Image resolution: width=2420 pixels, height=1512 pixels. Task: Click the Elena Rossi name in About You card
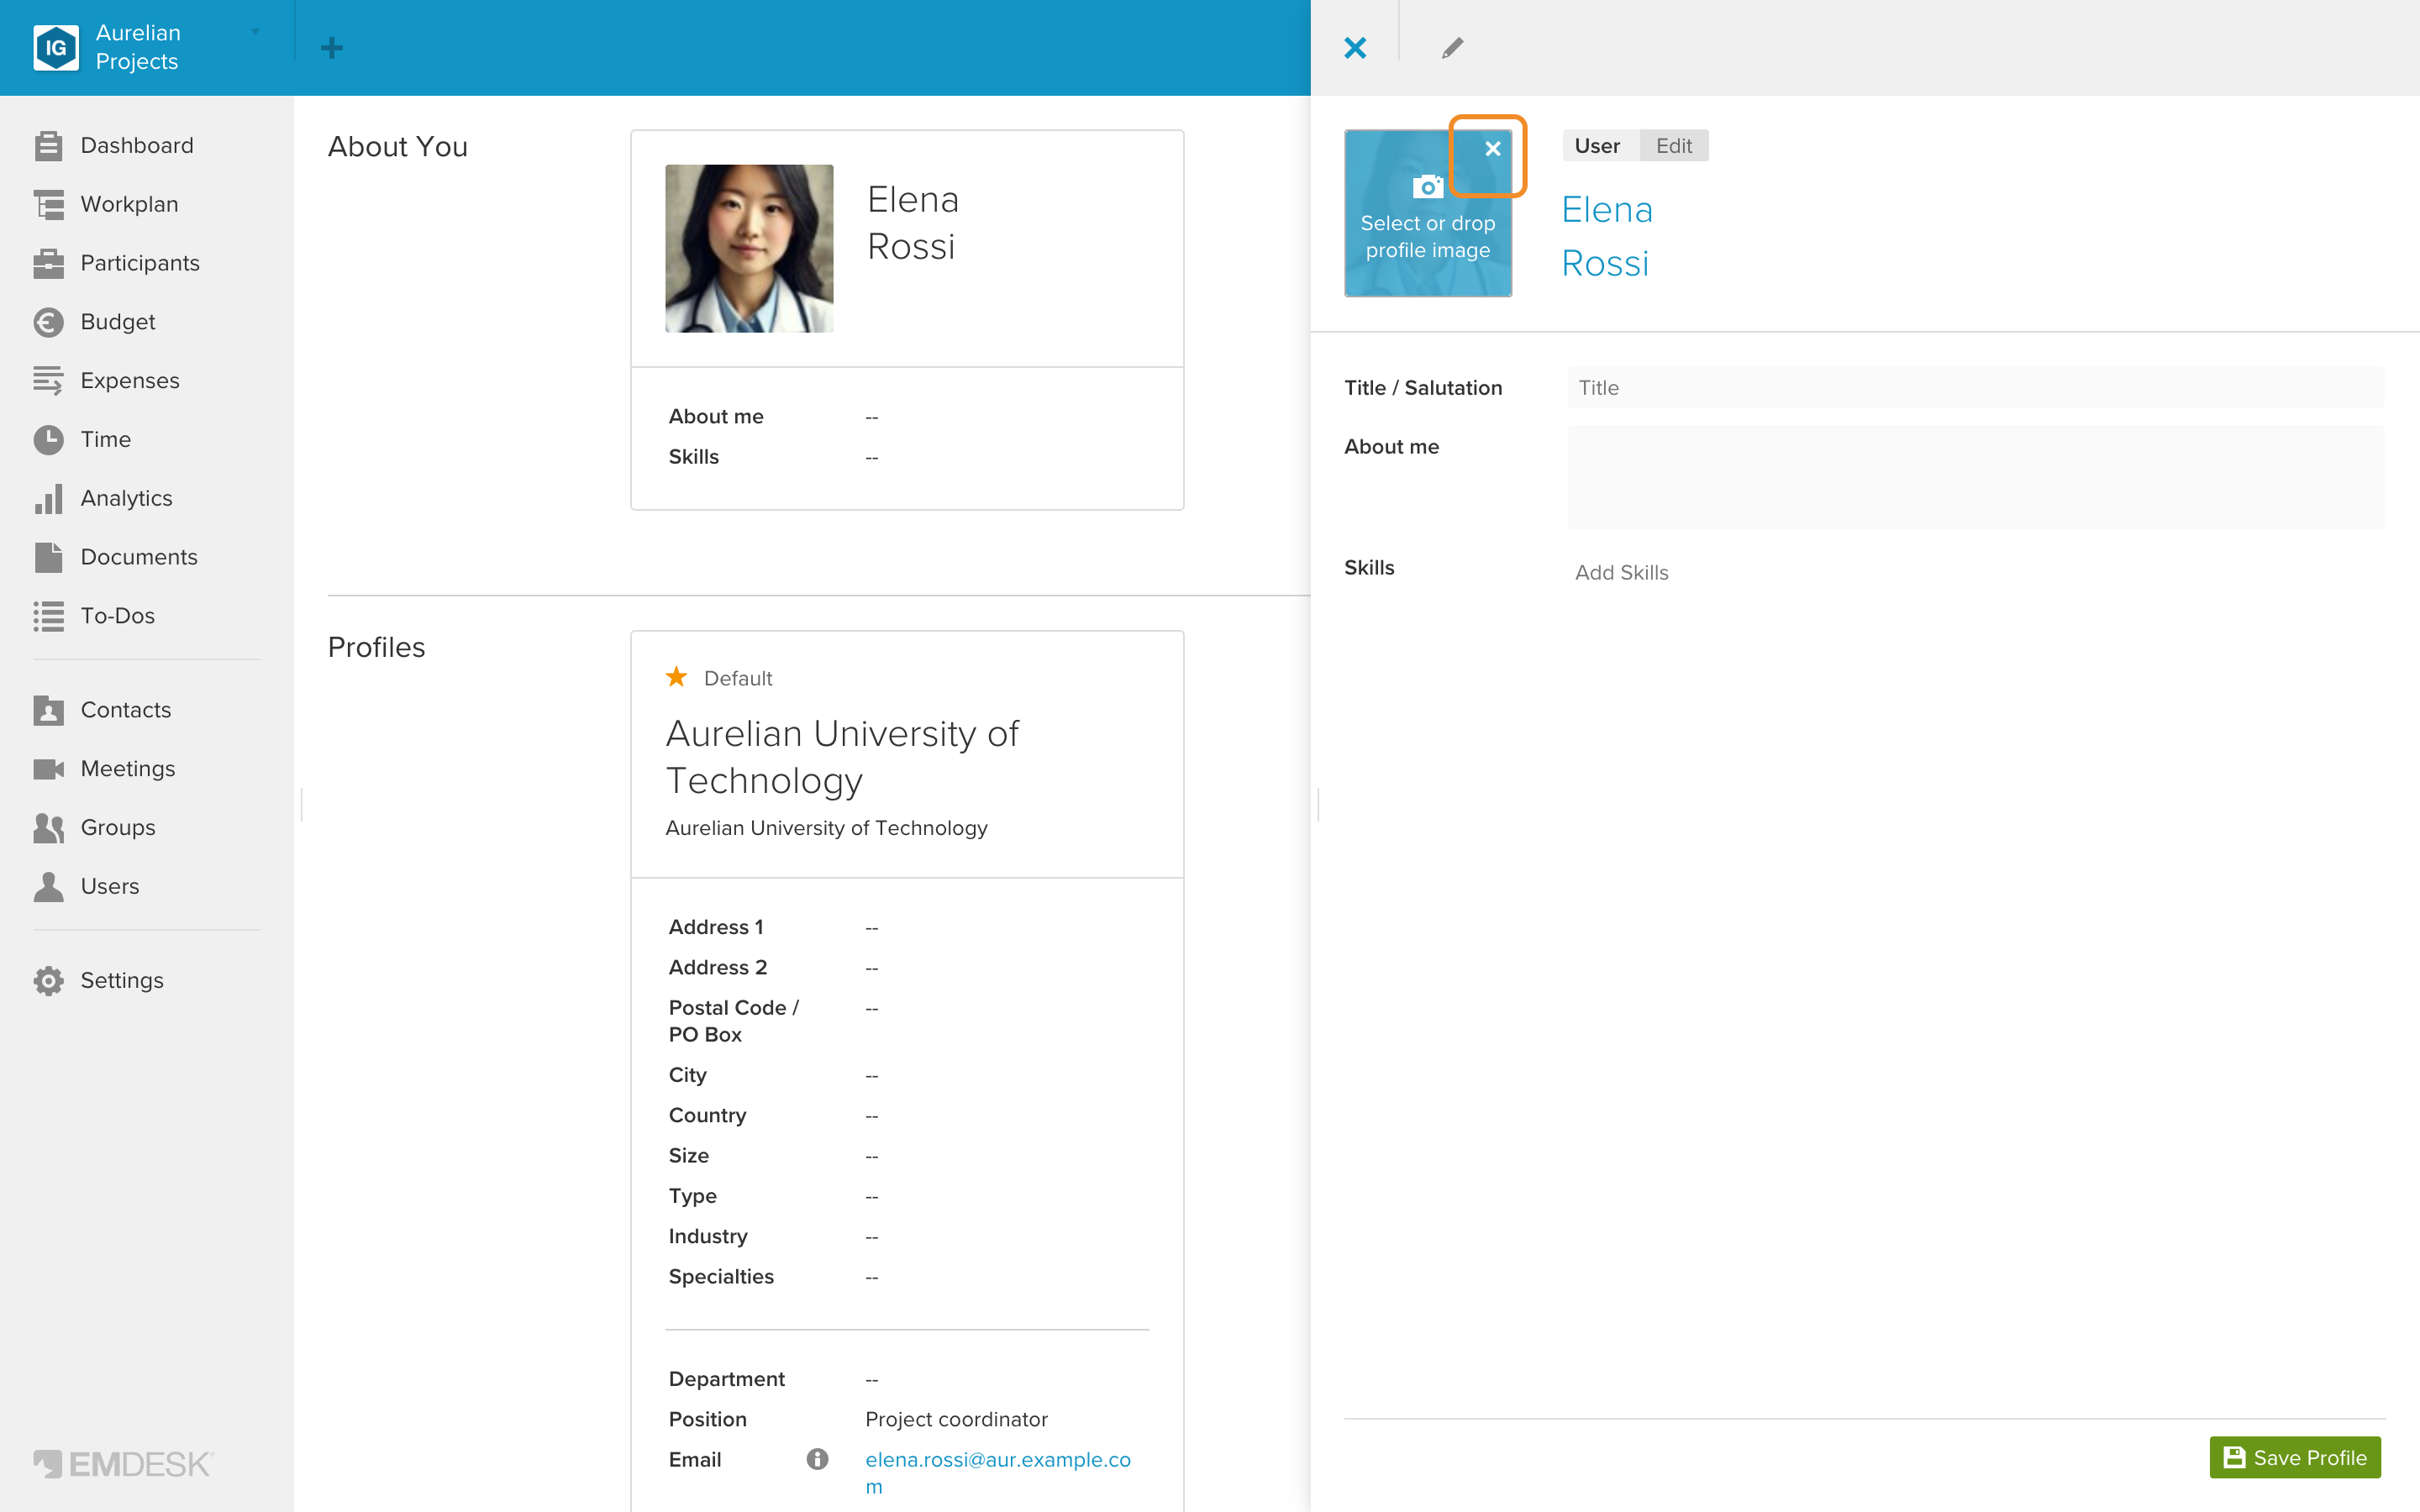pos(913,223)
